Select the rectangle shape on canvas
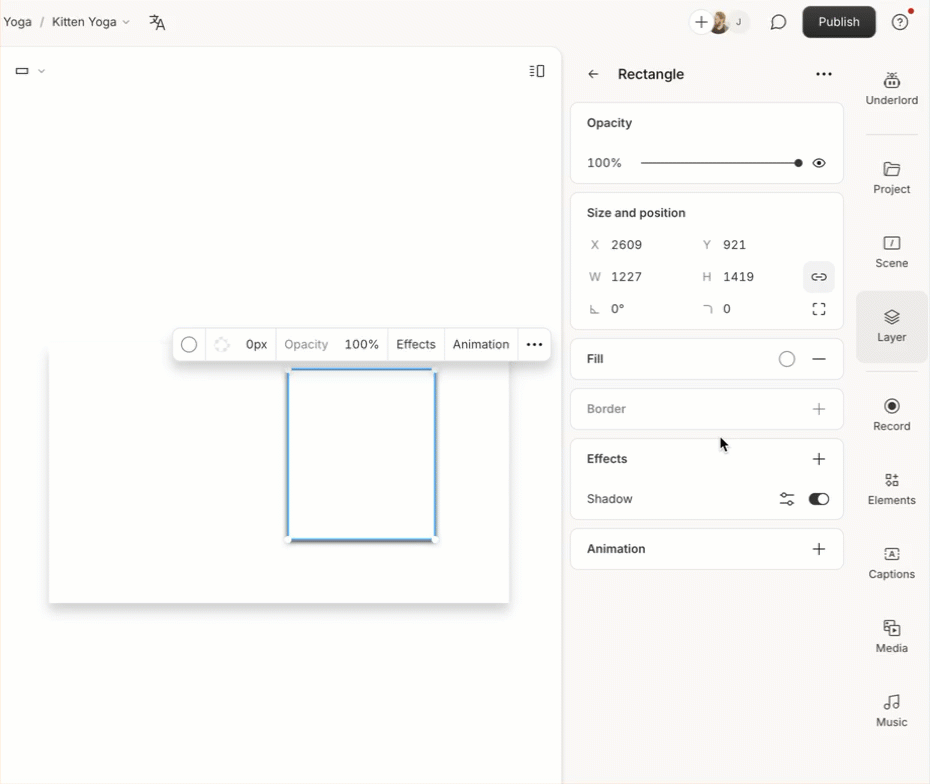Screen dimensions: 930x784 point(362,455)
